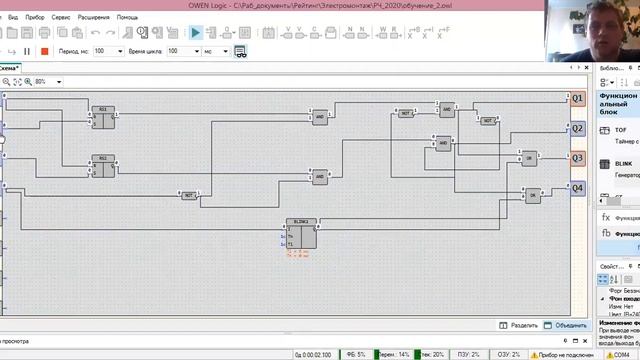This screenshot has width=640, height=360.
Task: Stop simulation with red square button
Action: click(x=44, y=51)
